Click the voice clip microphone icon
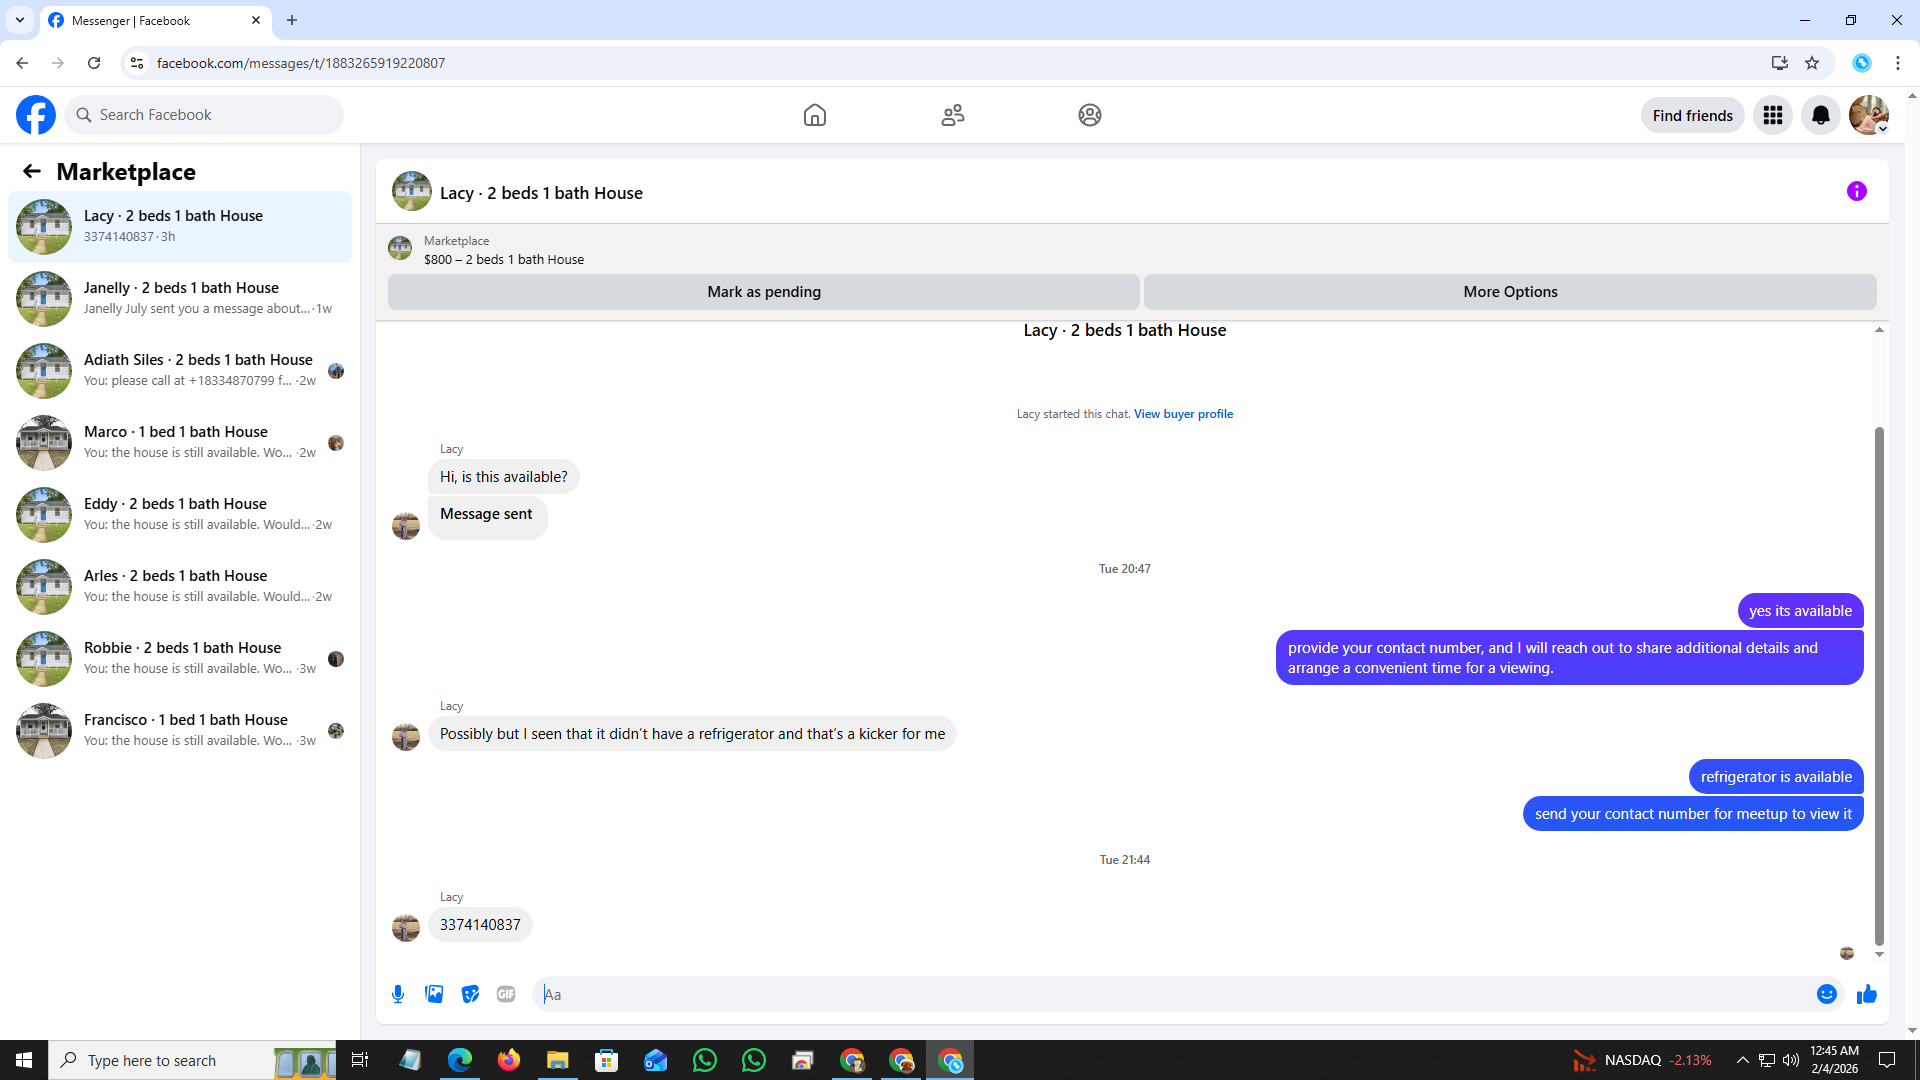 [398, 994]
